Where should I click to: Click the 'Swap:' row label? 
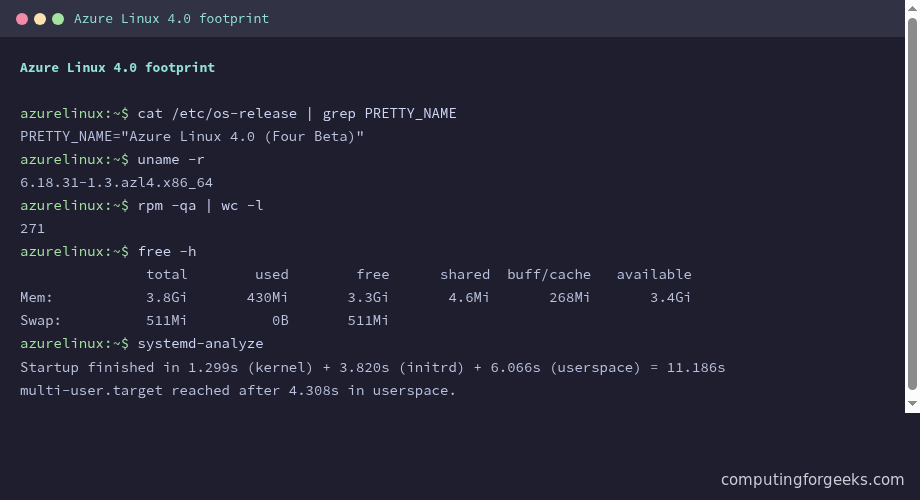(x=40, y=320)
